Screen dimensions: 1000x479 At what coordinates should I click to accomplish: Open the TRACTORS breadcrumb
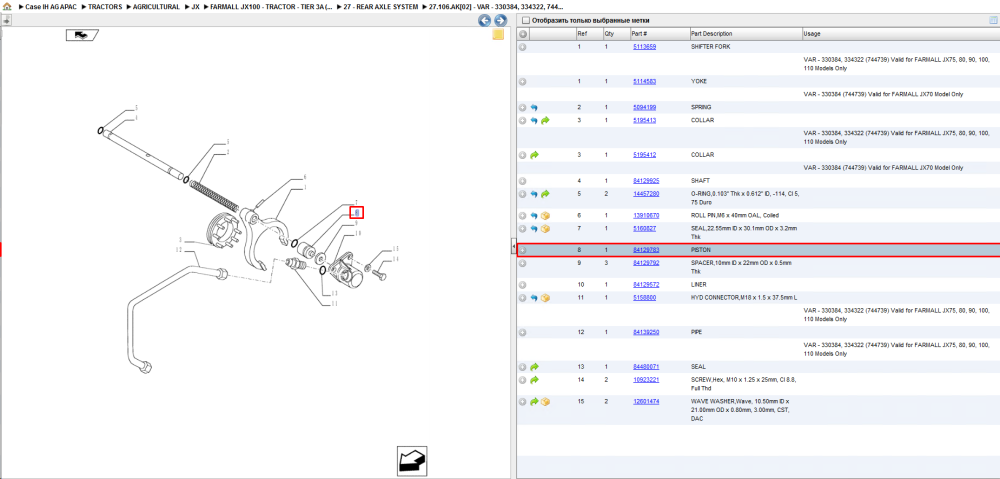coord(105,6)
